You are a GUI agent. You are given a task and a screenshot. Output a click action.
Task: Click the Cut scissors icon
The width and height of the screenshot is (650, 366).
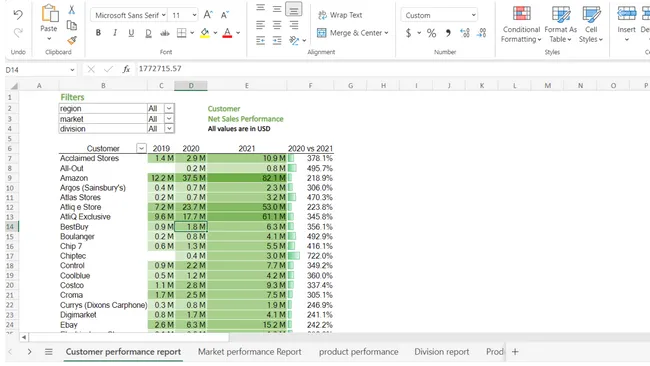pyautogui.click(x=72, y=10)
